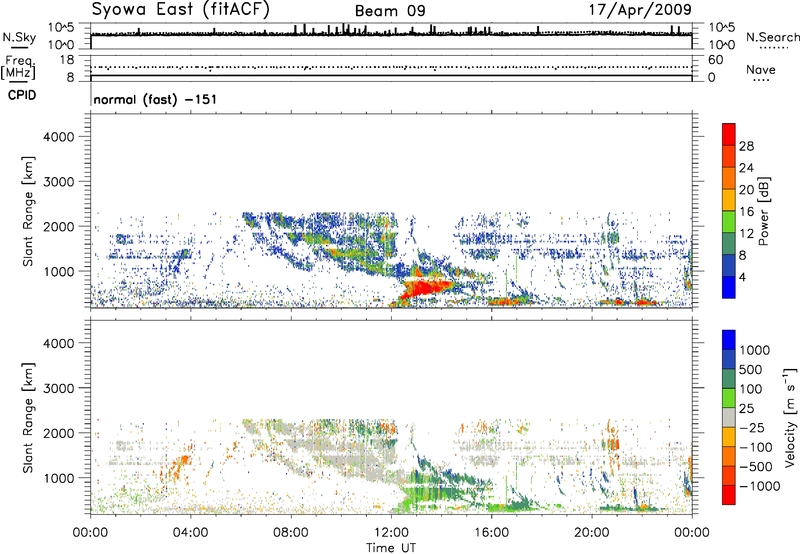Image resolution: width=800 pixels, height=554 pixels.
Task: Click the power panel 'Slant Range [km]' label
Action: point(28,211)
